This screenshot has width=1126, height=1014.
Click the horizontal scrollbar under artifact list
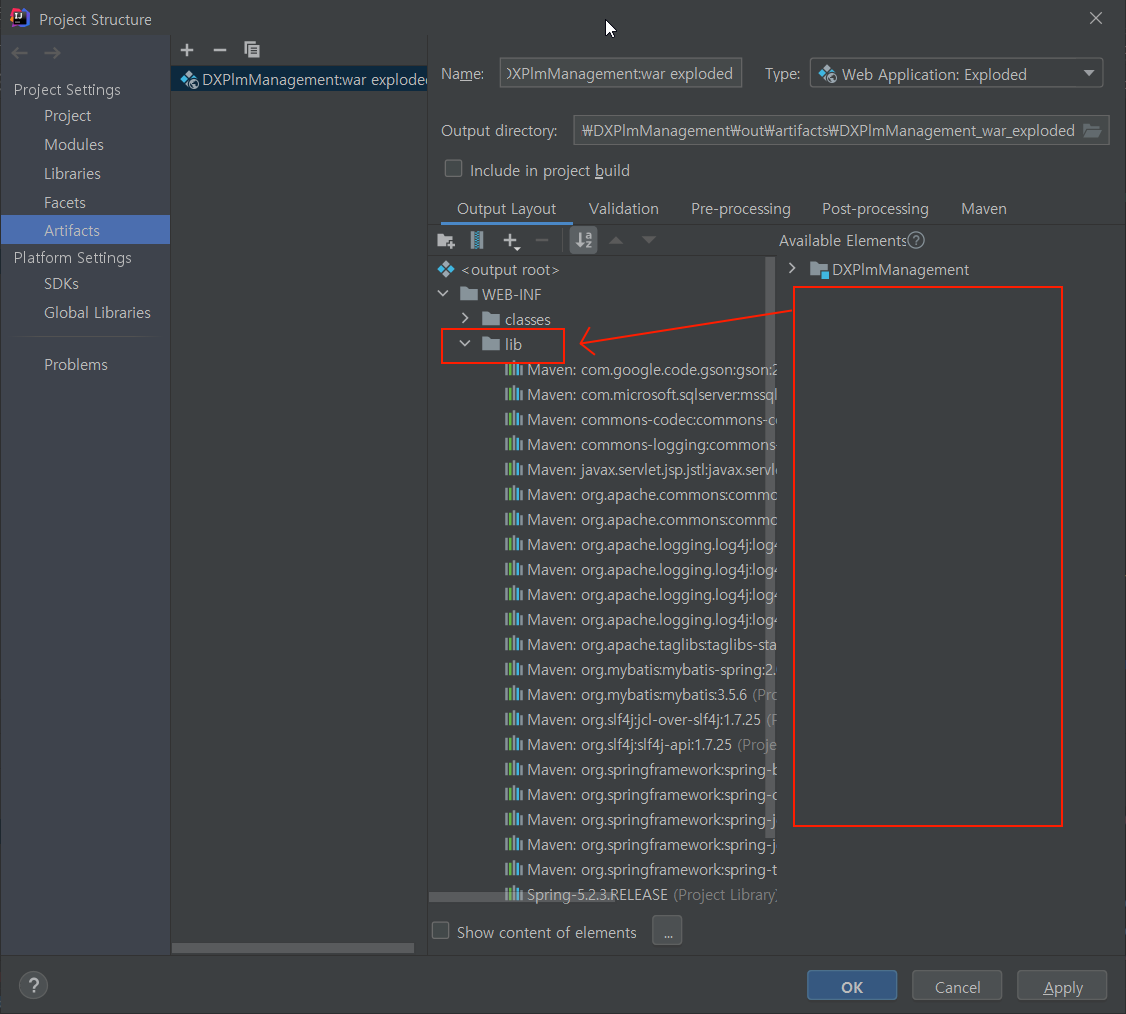(x=293, y=948)
